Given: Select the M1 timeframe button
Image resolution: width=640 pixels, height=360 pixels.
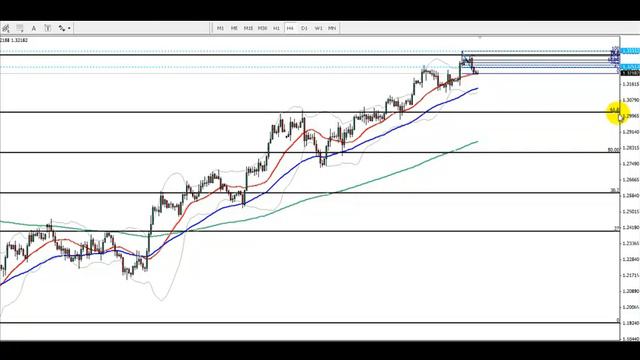Looking at the screenshot, I should coord(220,28).
